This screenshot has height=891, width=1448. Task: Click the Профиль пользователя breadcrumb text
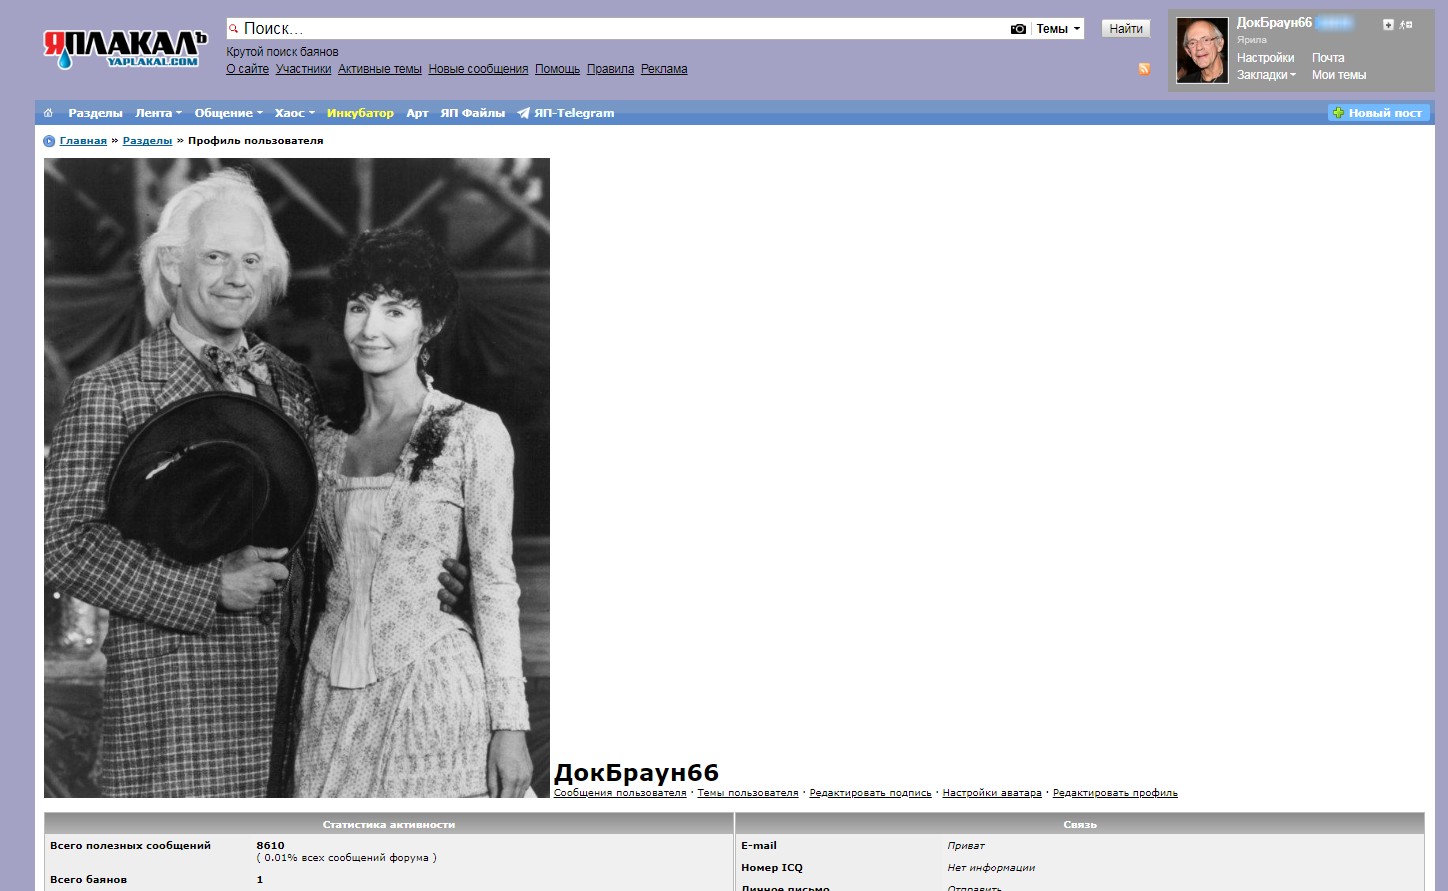(x=256, y=141)
